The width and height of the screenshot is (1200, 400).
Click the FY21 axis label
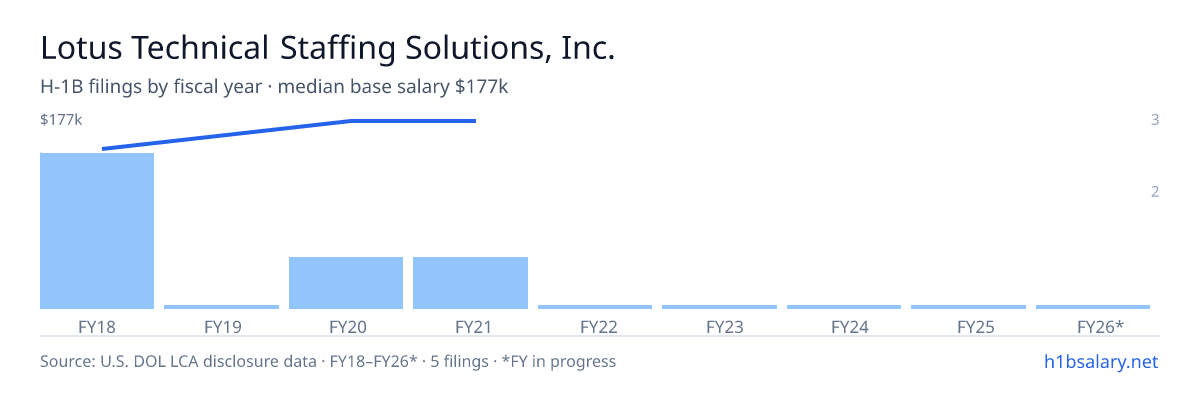click(x=470, y=326)
